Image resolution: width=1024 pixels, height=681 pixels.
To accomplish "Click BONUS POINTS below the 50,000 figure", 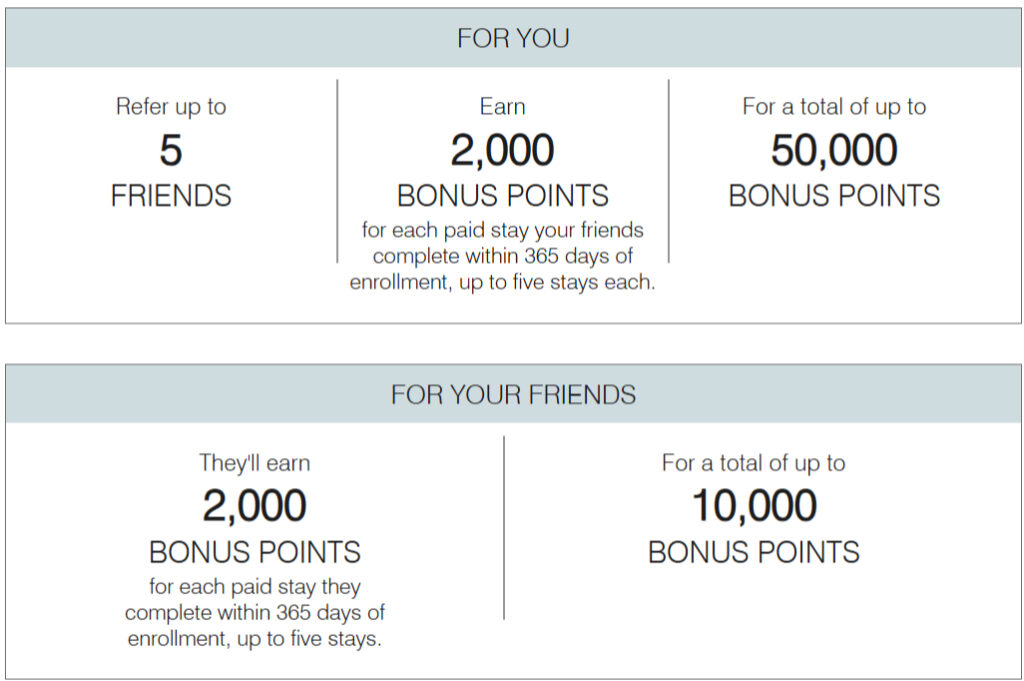I will [x=834, y=195].
